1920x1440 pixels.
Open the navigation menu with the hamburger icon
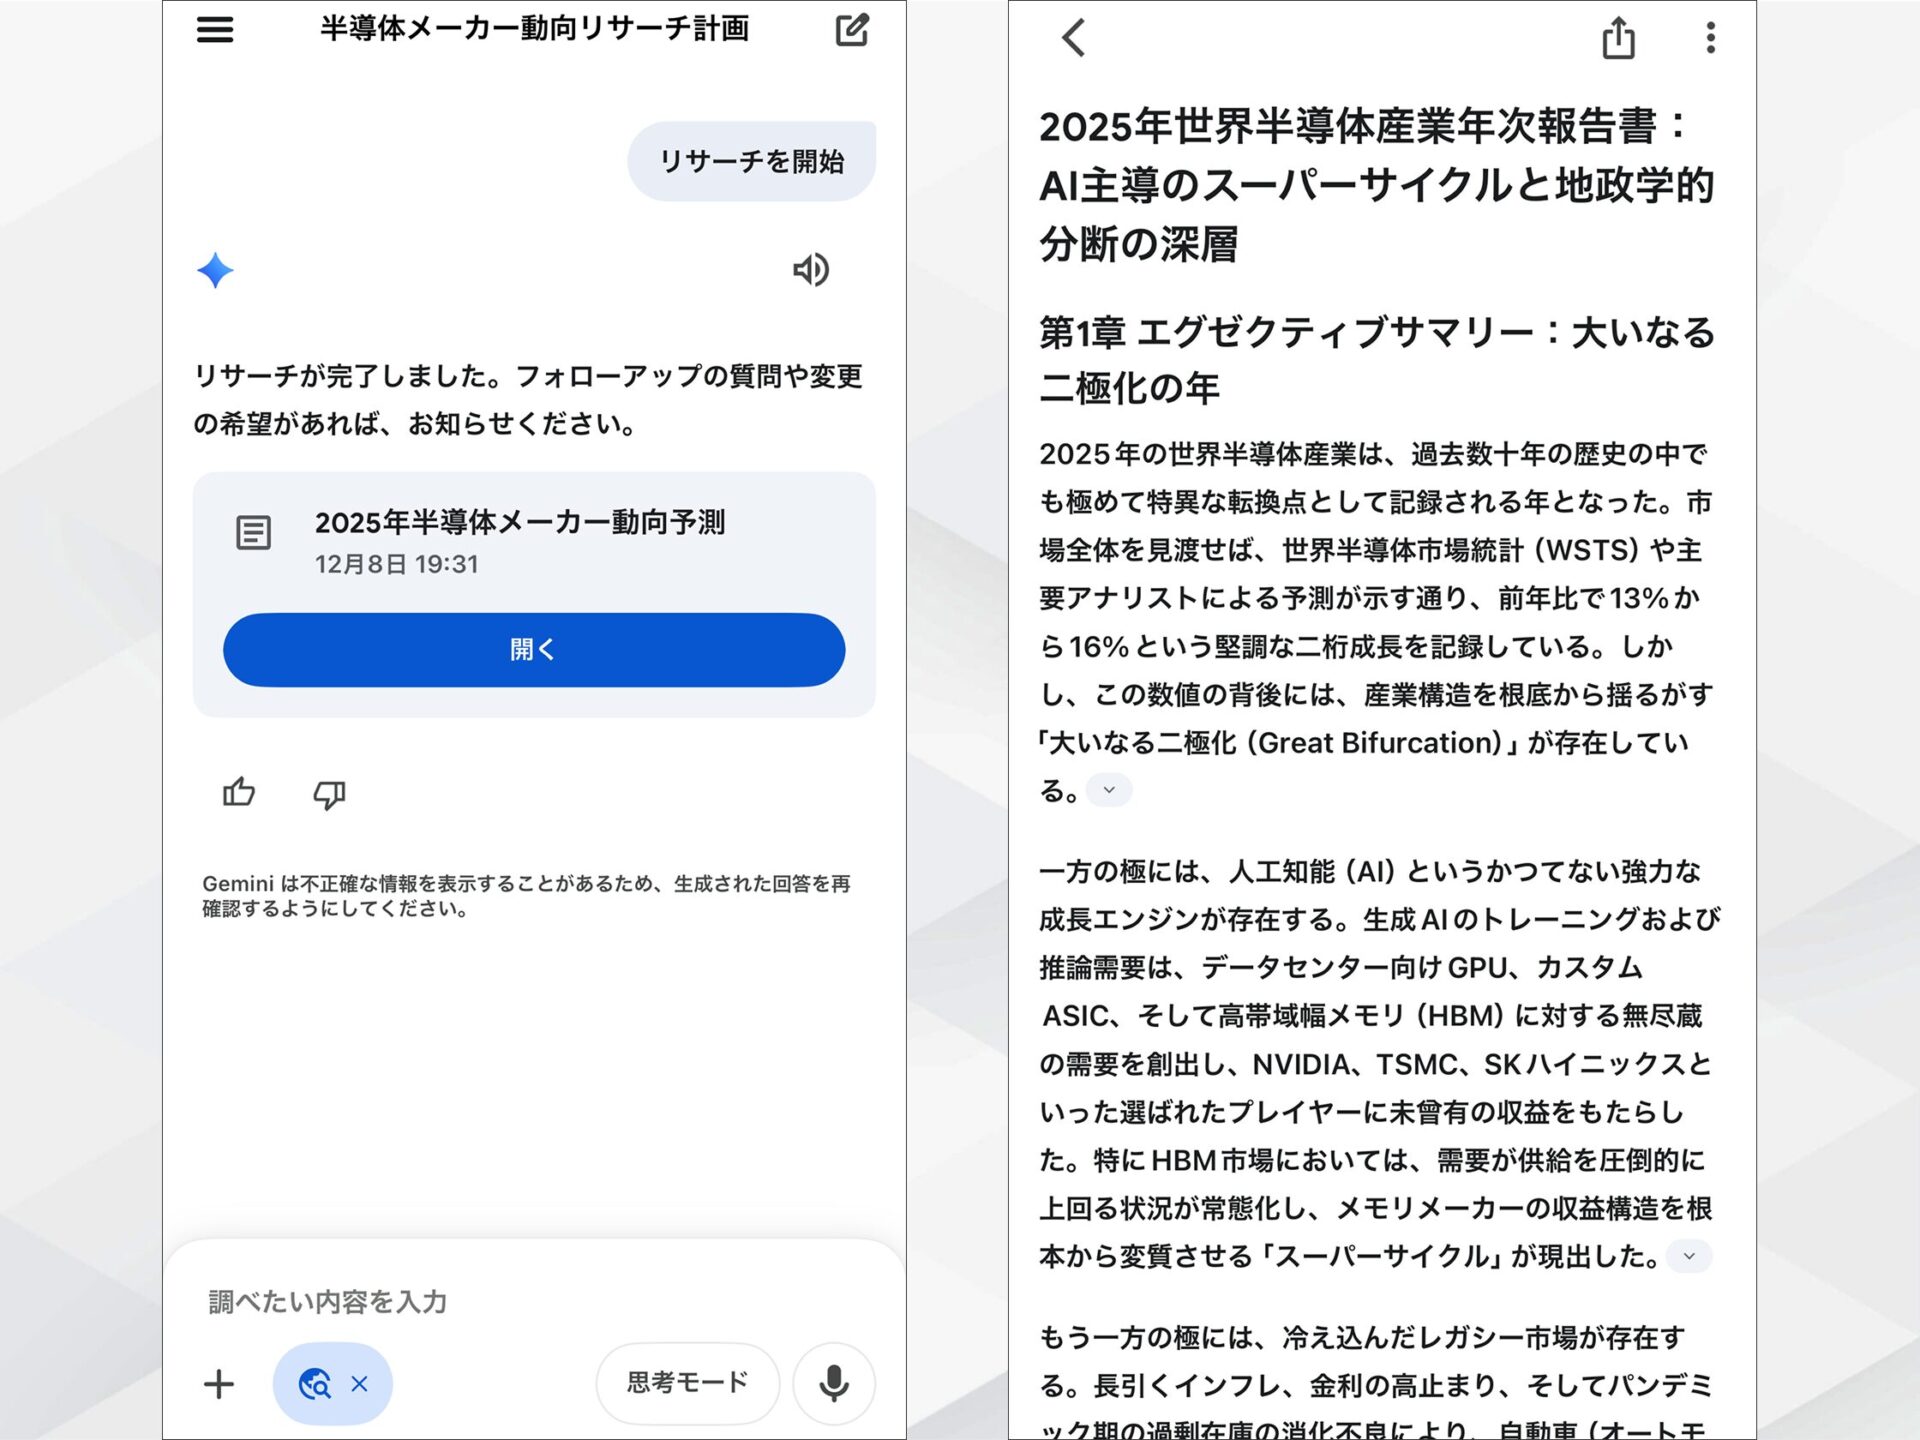pyautogui.click(x=213, y=31)
